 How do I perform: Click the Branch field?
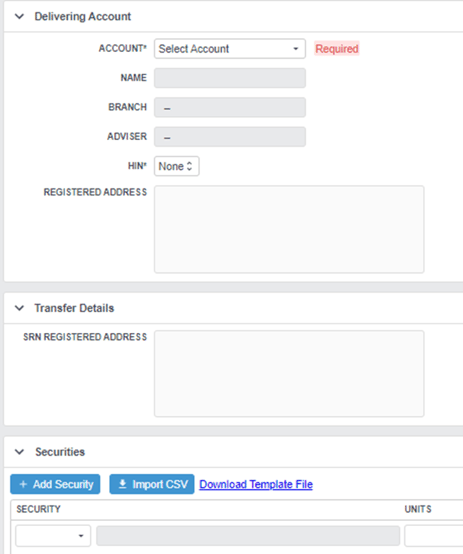[230, 107]
